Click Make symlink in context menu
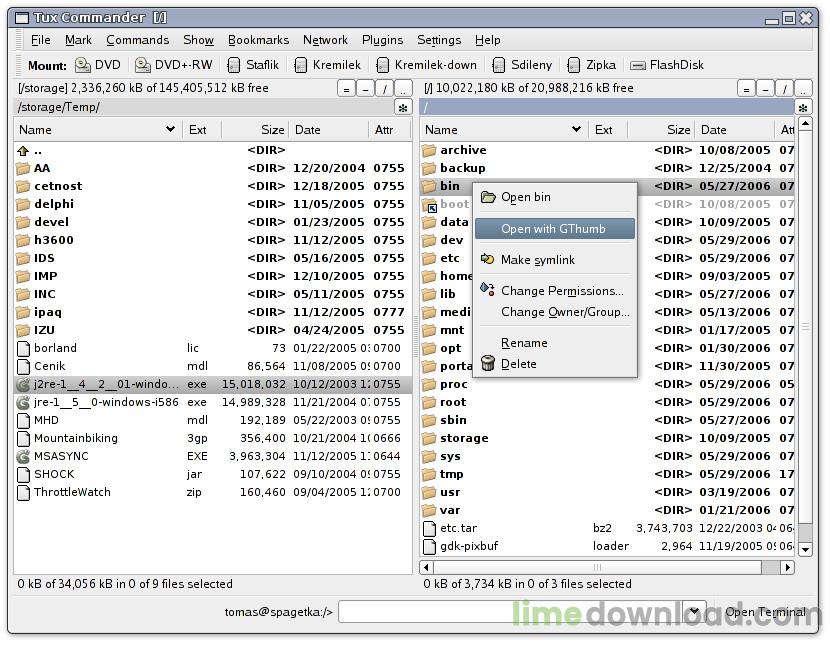 click(x=537, y=260)
